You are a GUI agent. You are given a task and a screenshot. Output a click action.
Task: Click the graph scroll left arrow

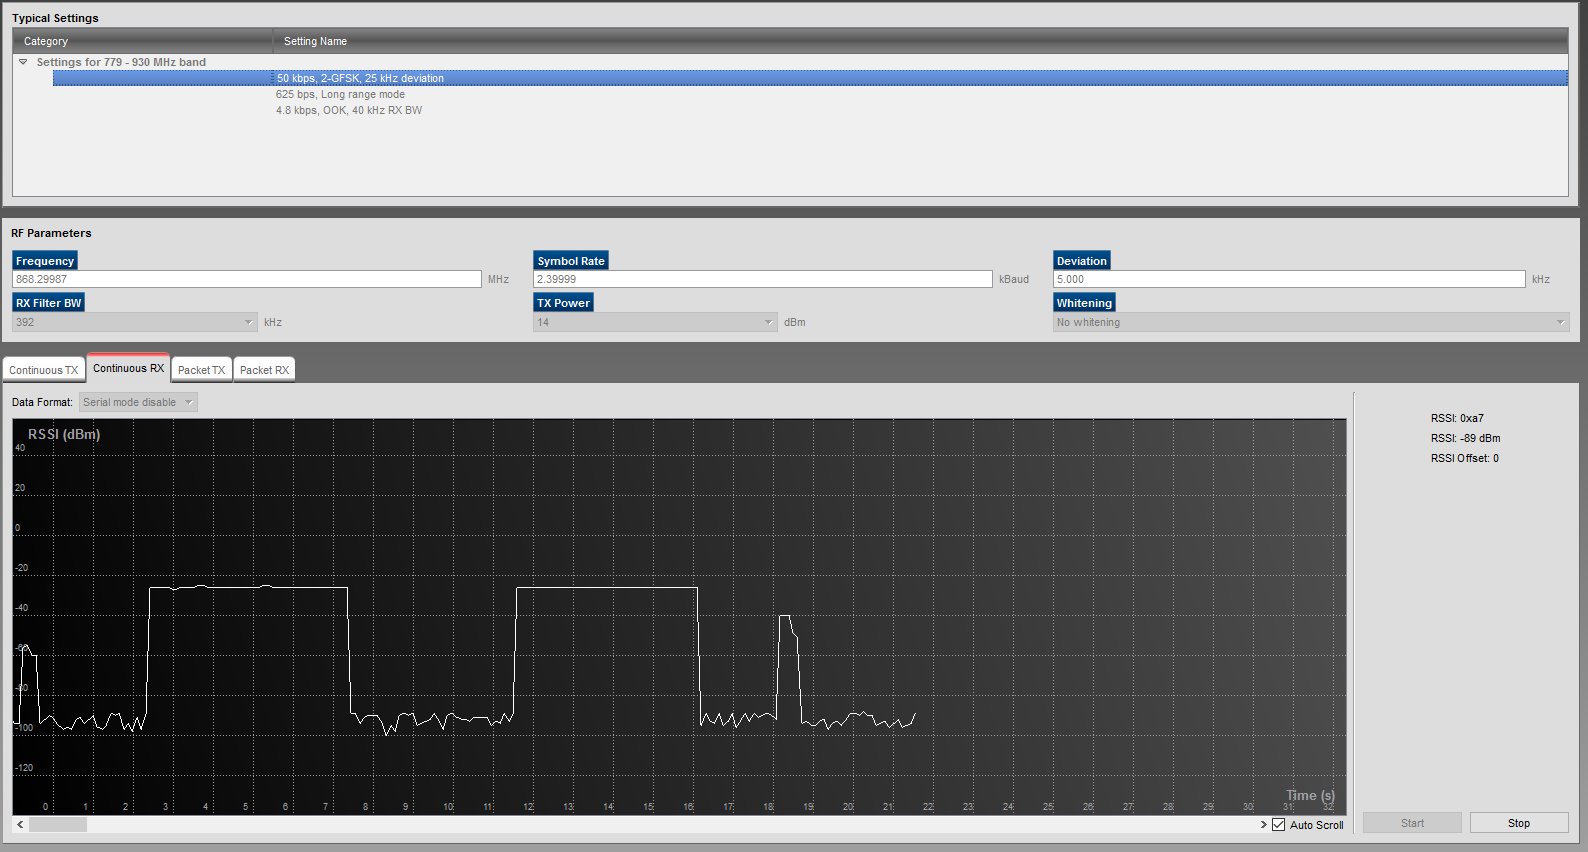coord(20,825)
